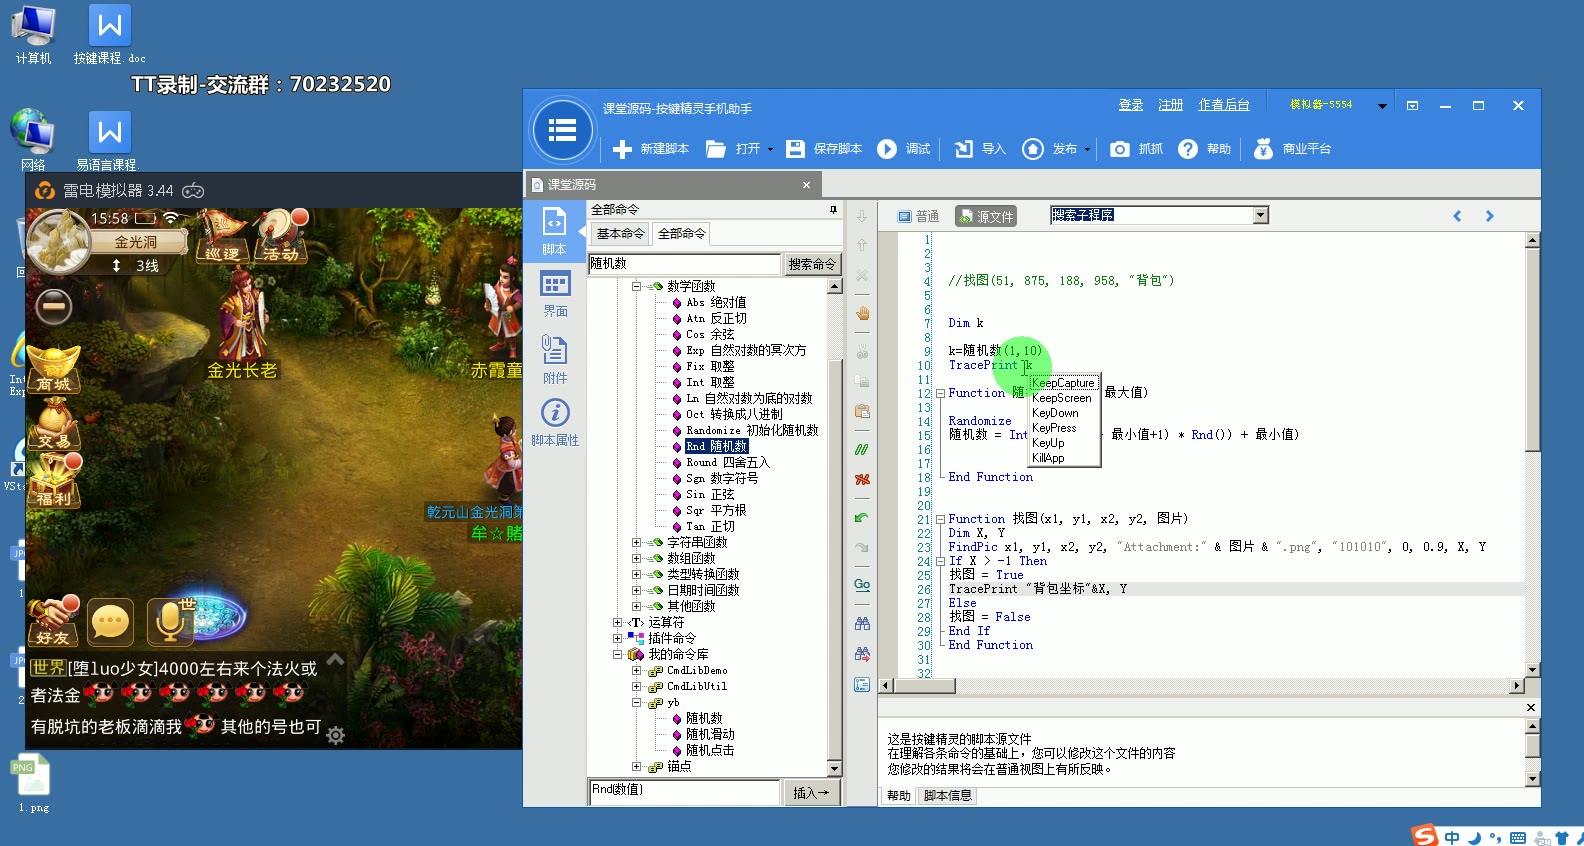The height and width of the screenshot is (846, 1584).
Task: Open the 搜索子程序 combo box
Action: tap(1261, 215)
